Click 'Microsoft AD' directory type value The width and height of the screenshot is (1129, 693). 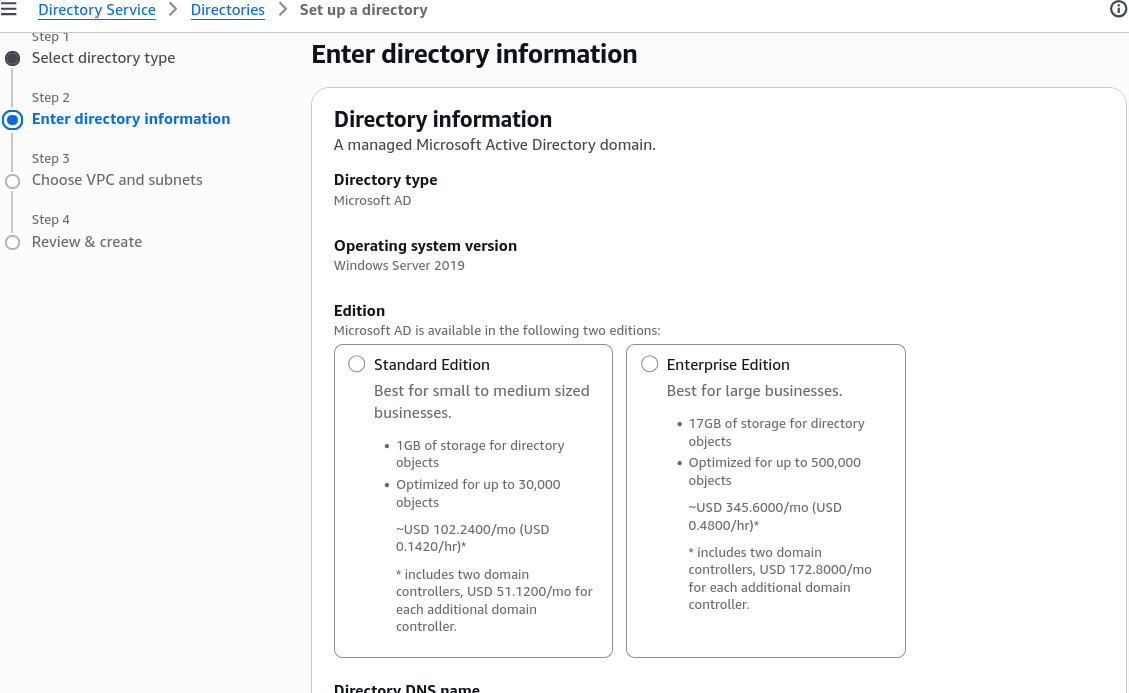[372, 200]
